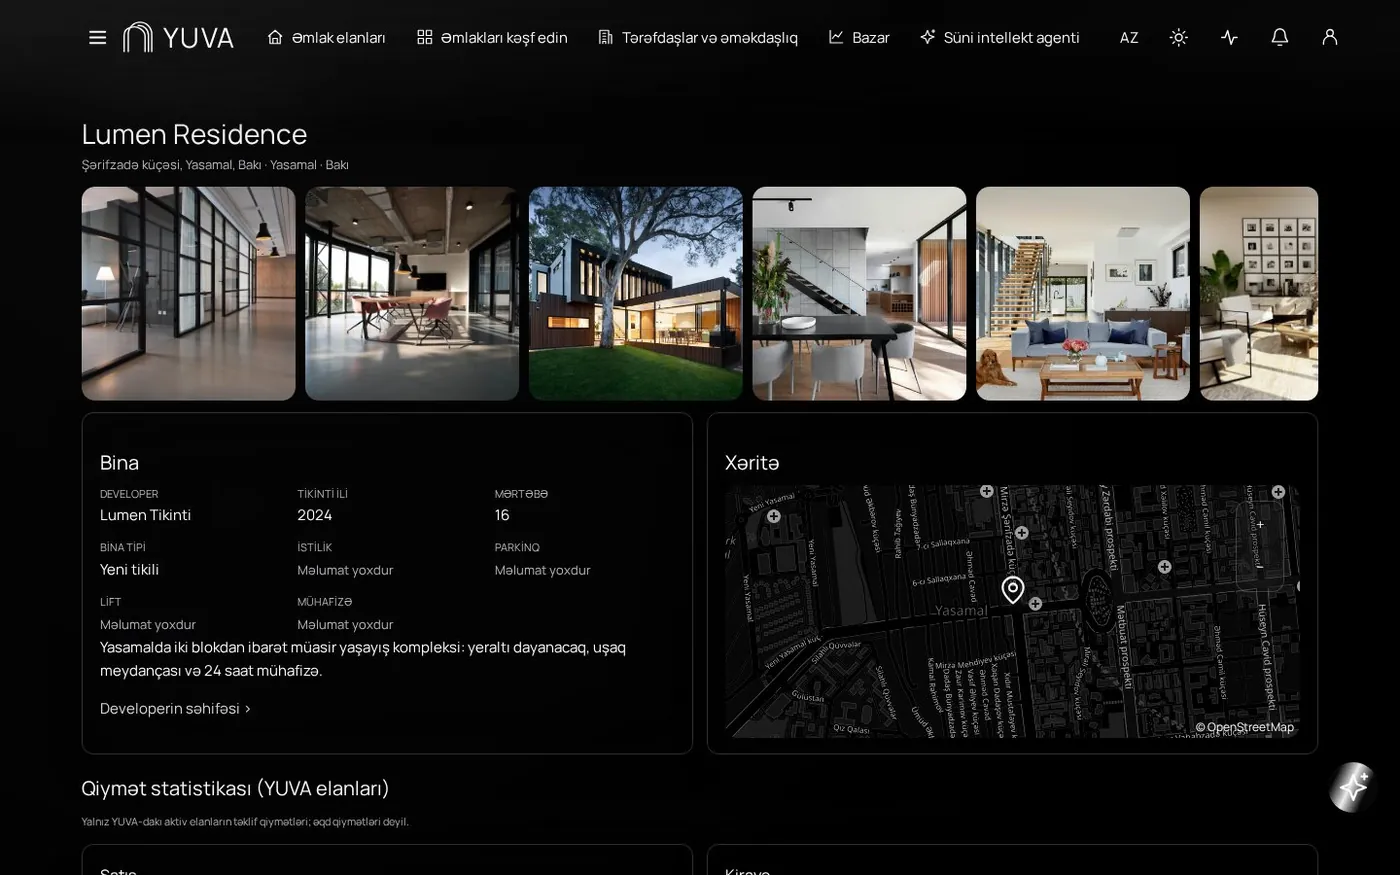
Task: Click the location pin on the map
Action: [1013, 589]
